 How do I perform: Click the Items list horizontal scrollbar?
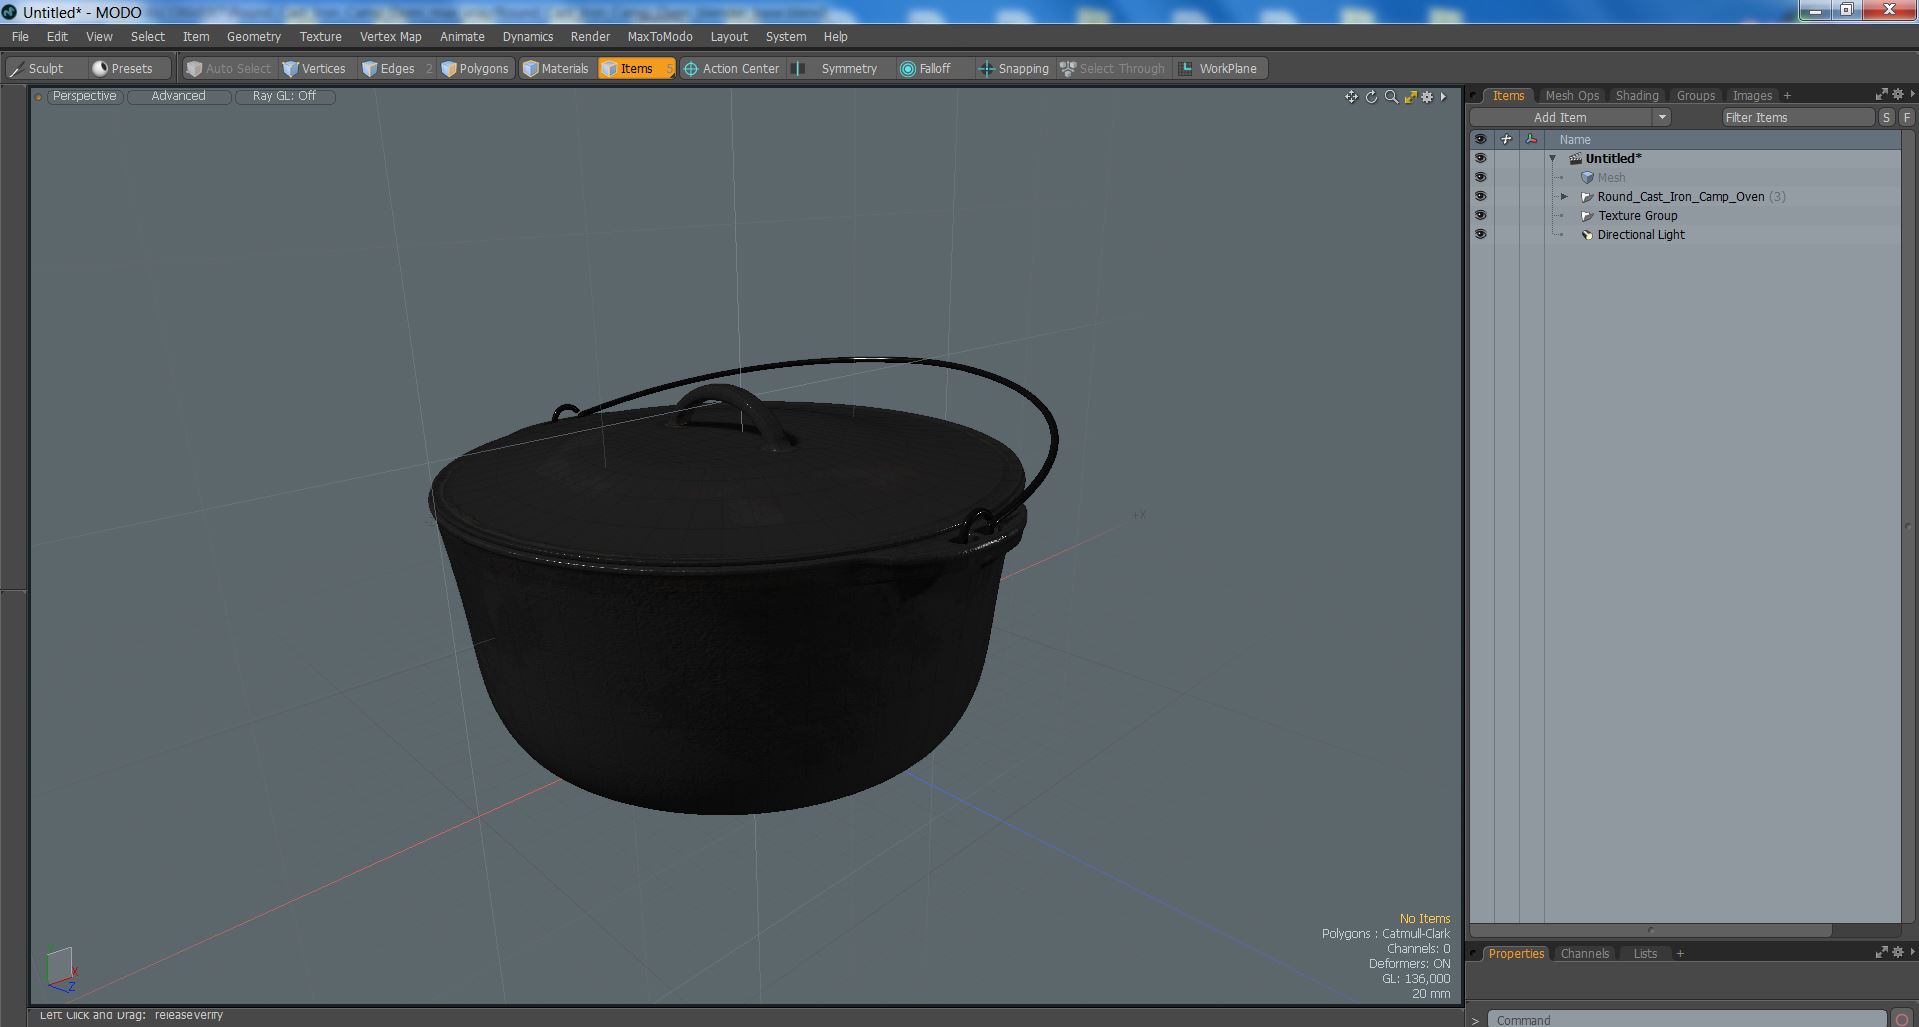point(1650,930)
